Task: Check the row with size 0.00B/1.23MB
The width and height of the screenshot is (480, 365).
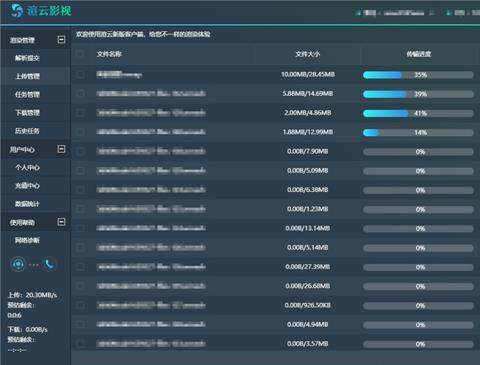Action: coord(80,209)
